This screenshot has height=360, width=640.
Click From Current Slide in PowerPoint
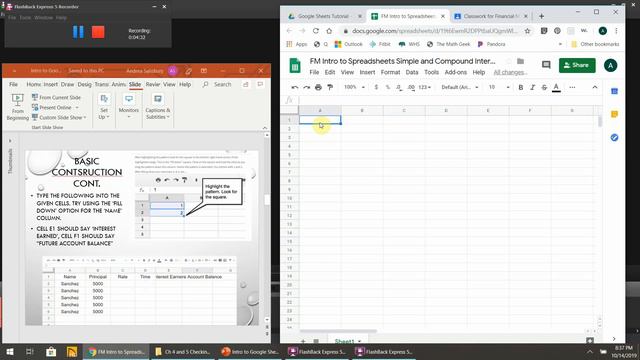(56, 97)
